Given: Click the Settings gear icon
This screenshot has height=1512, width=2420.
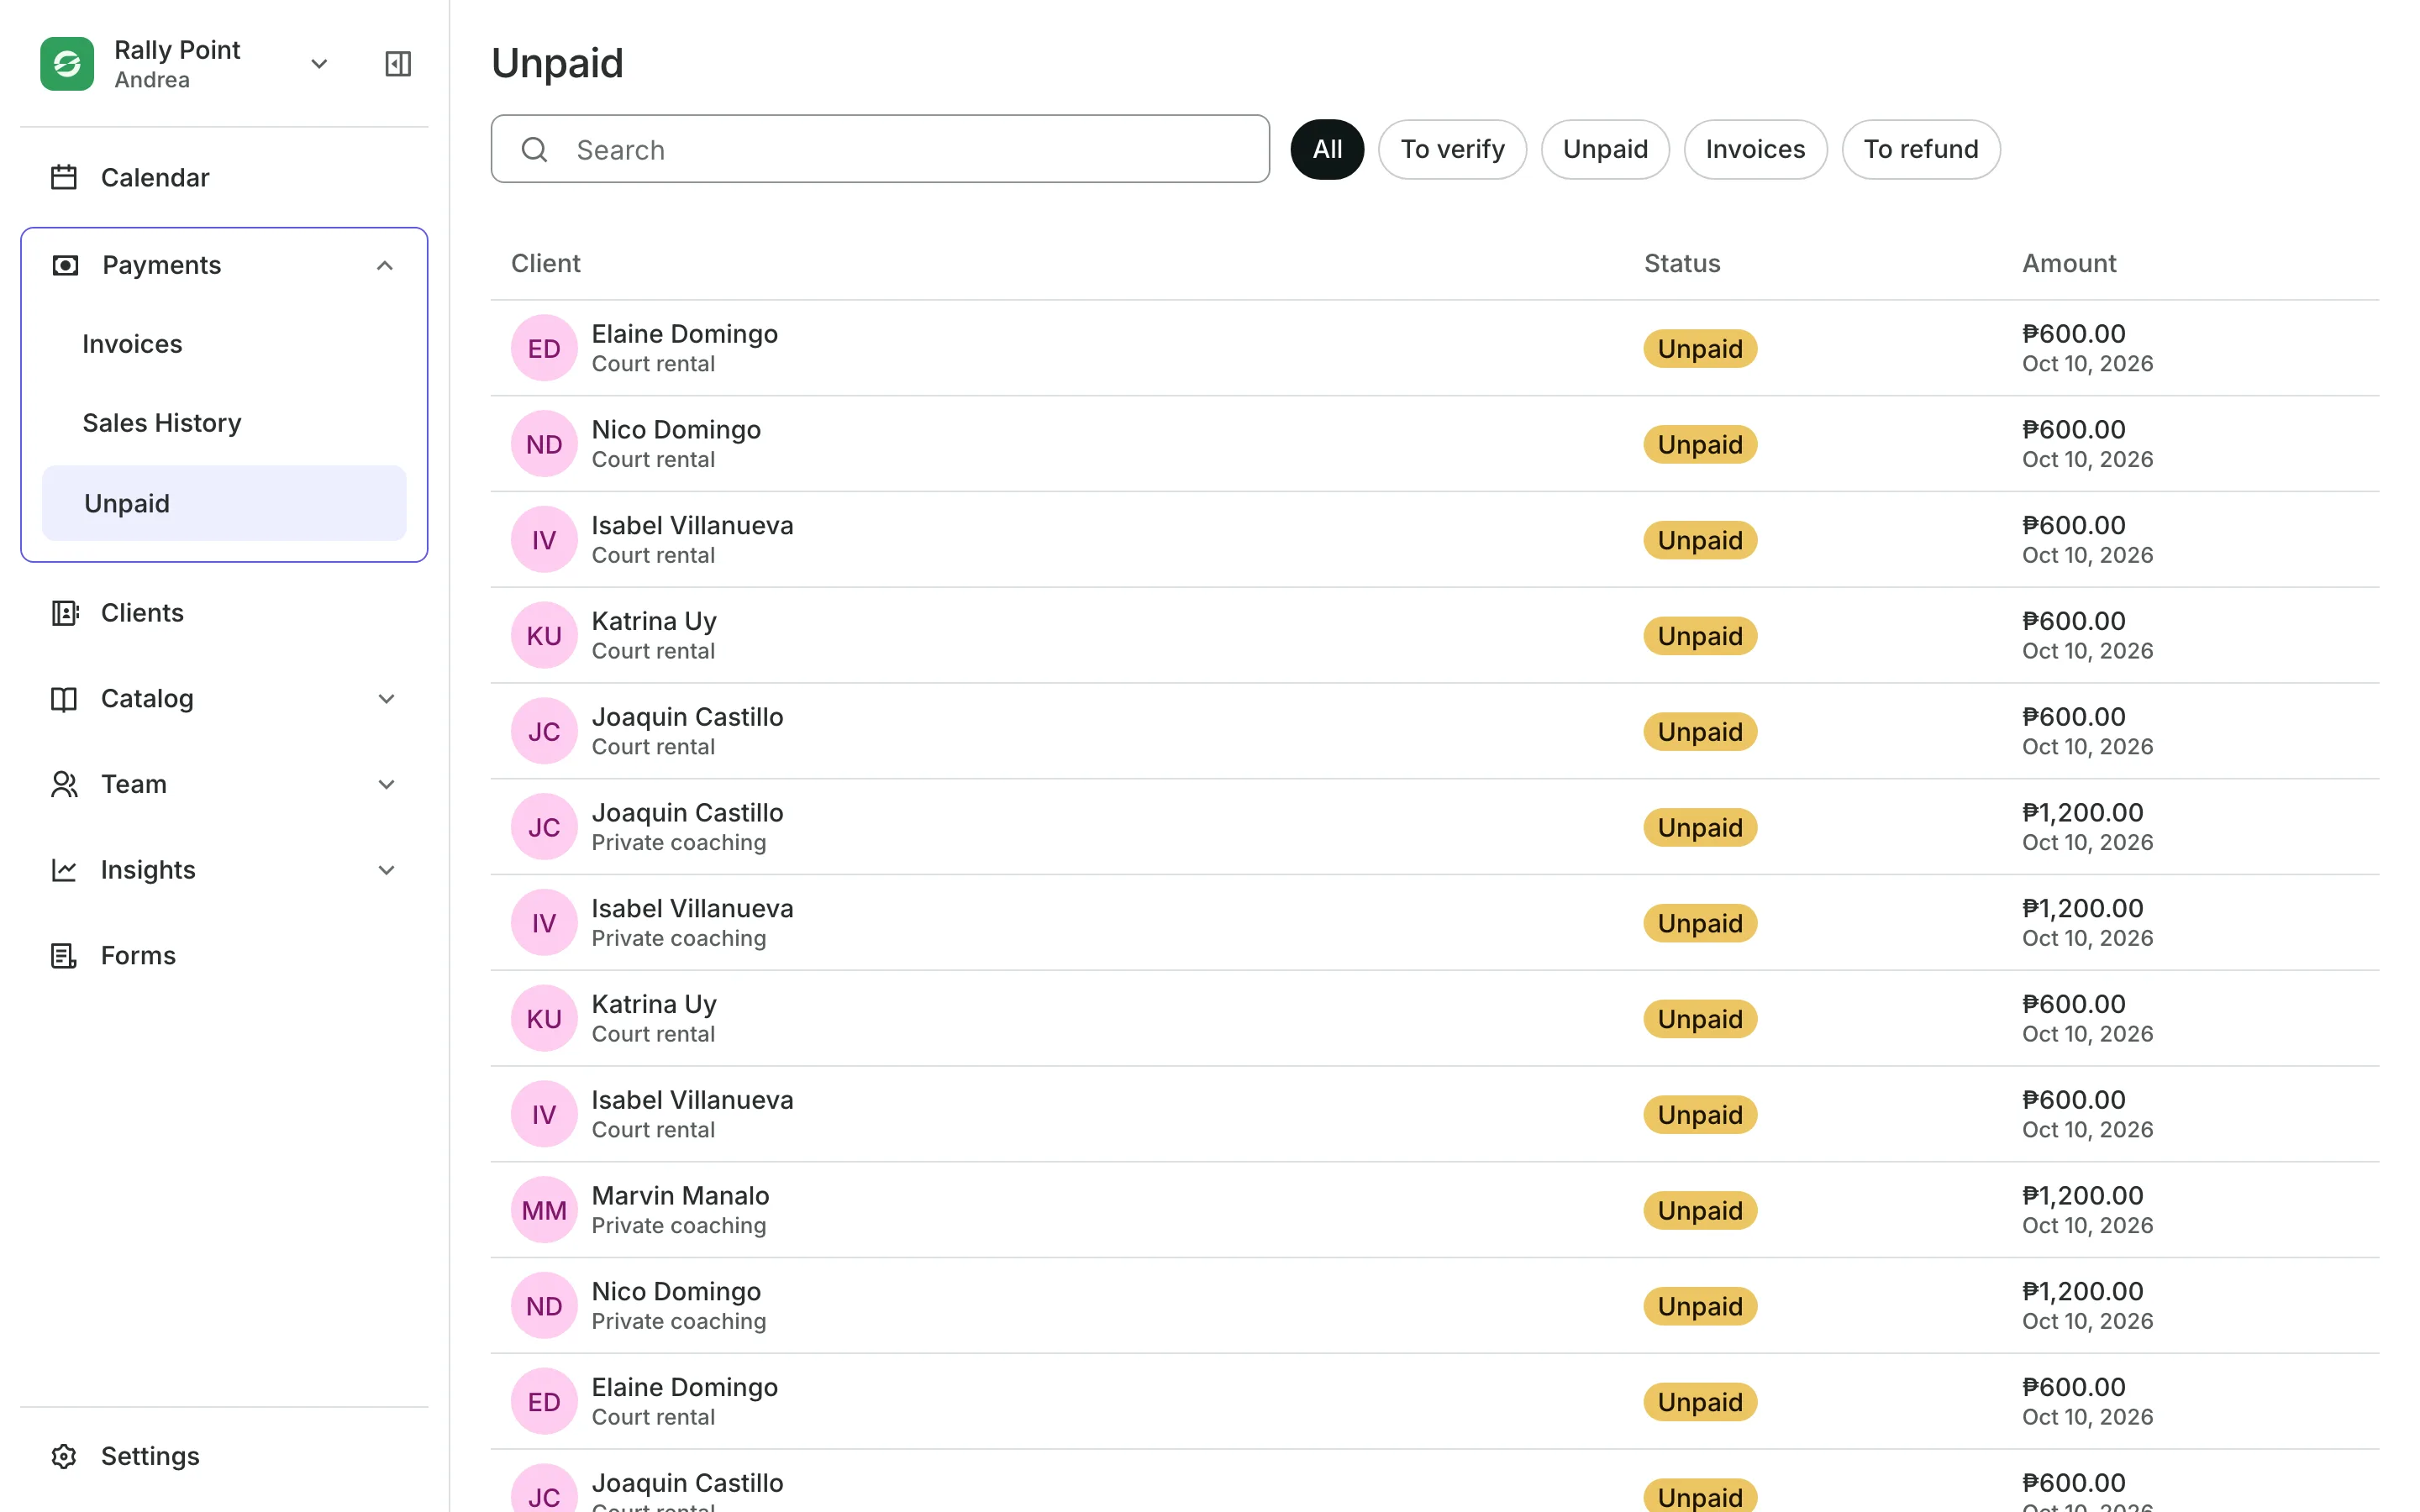Looking at the screenshot, I should (x=64, y=1456).
